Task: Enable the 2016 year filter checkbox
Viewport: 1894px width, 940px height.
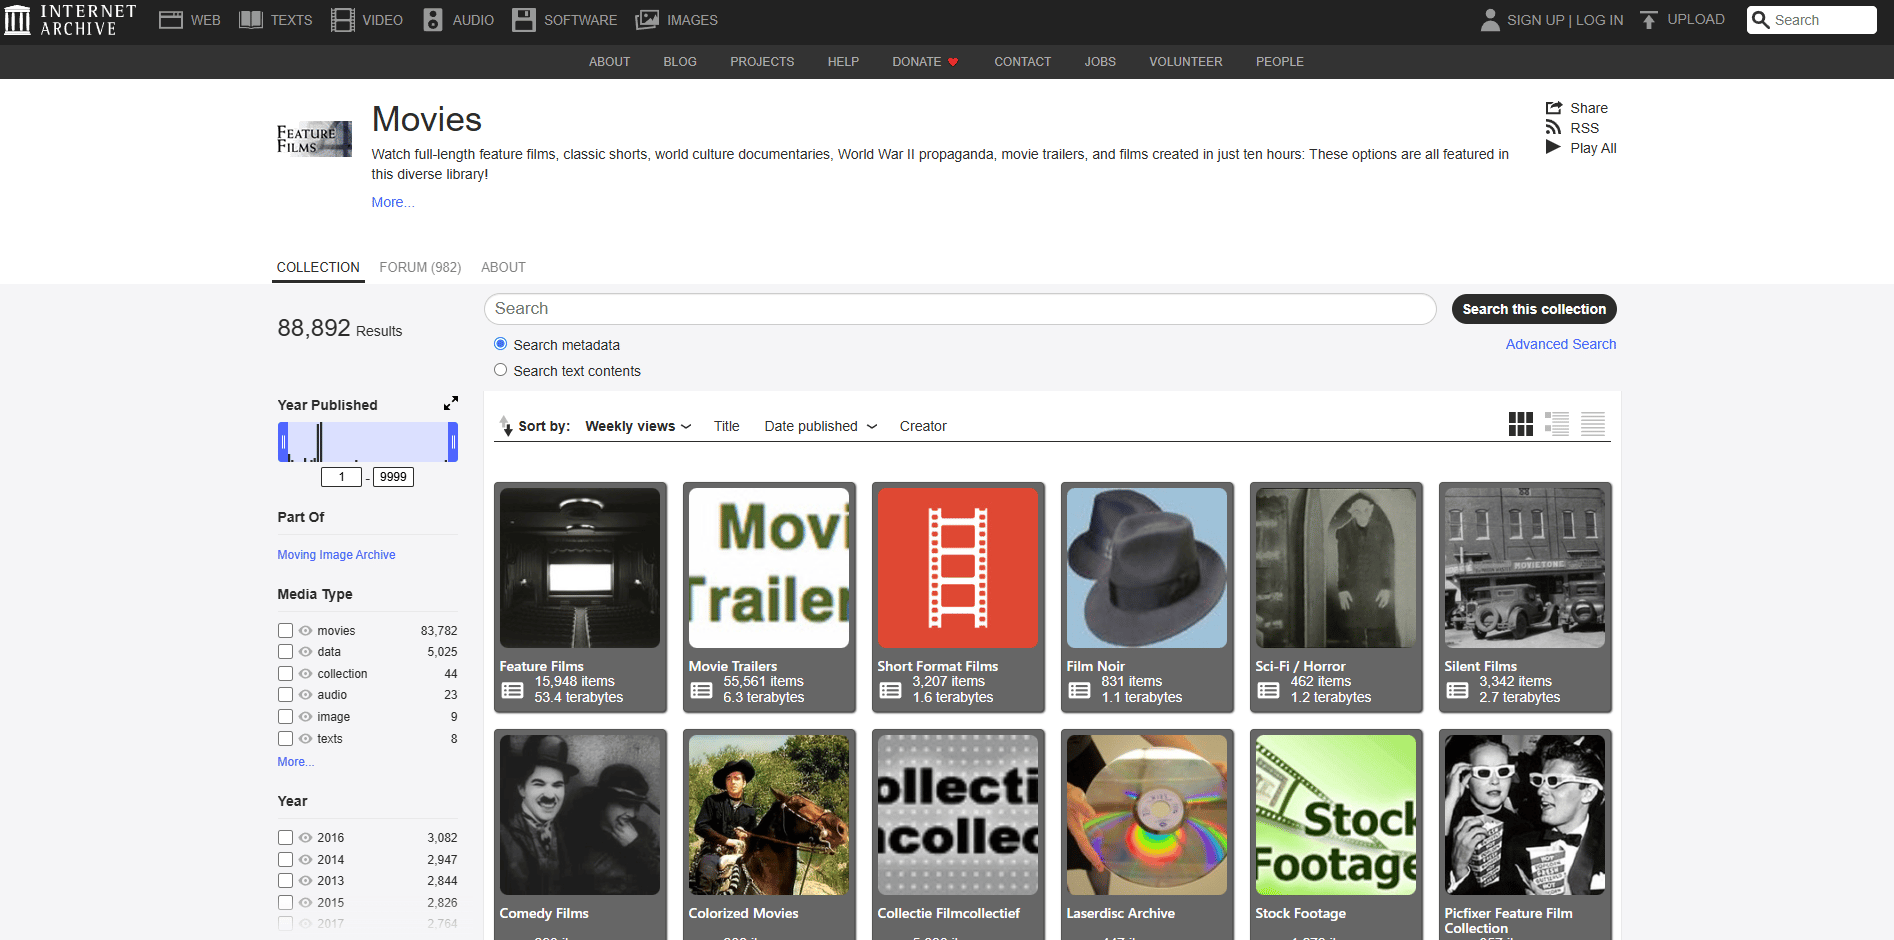Action: point(286,838)
